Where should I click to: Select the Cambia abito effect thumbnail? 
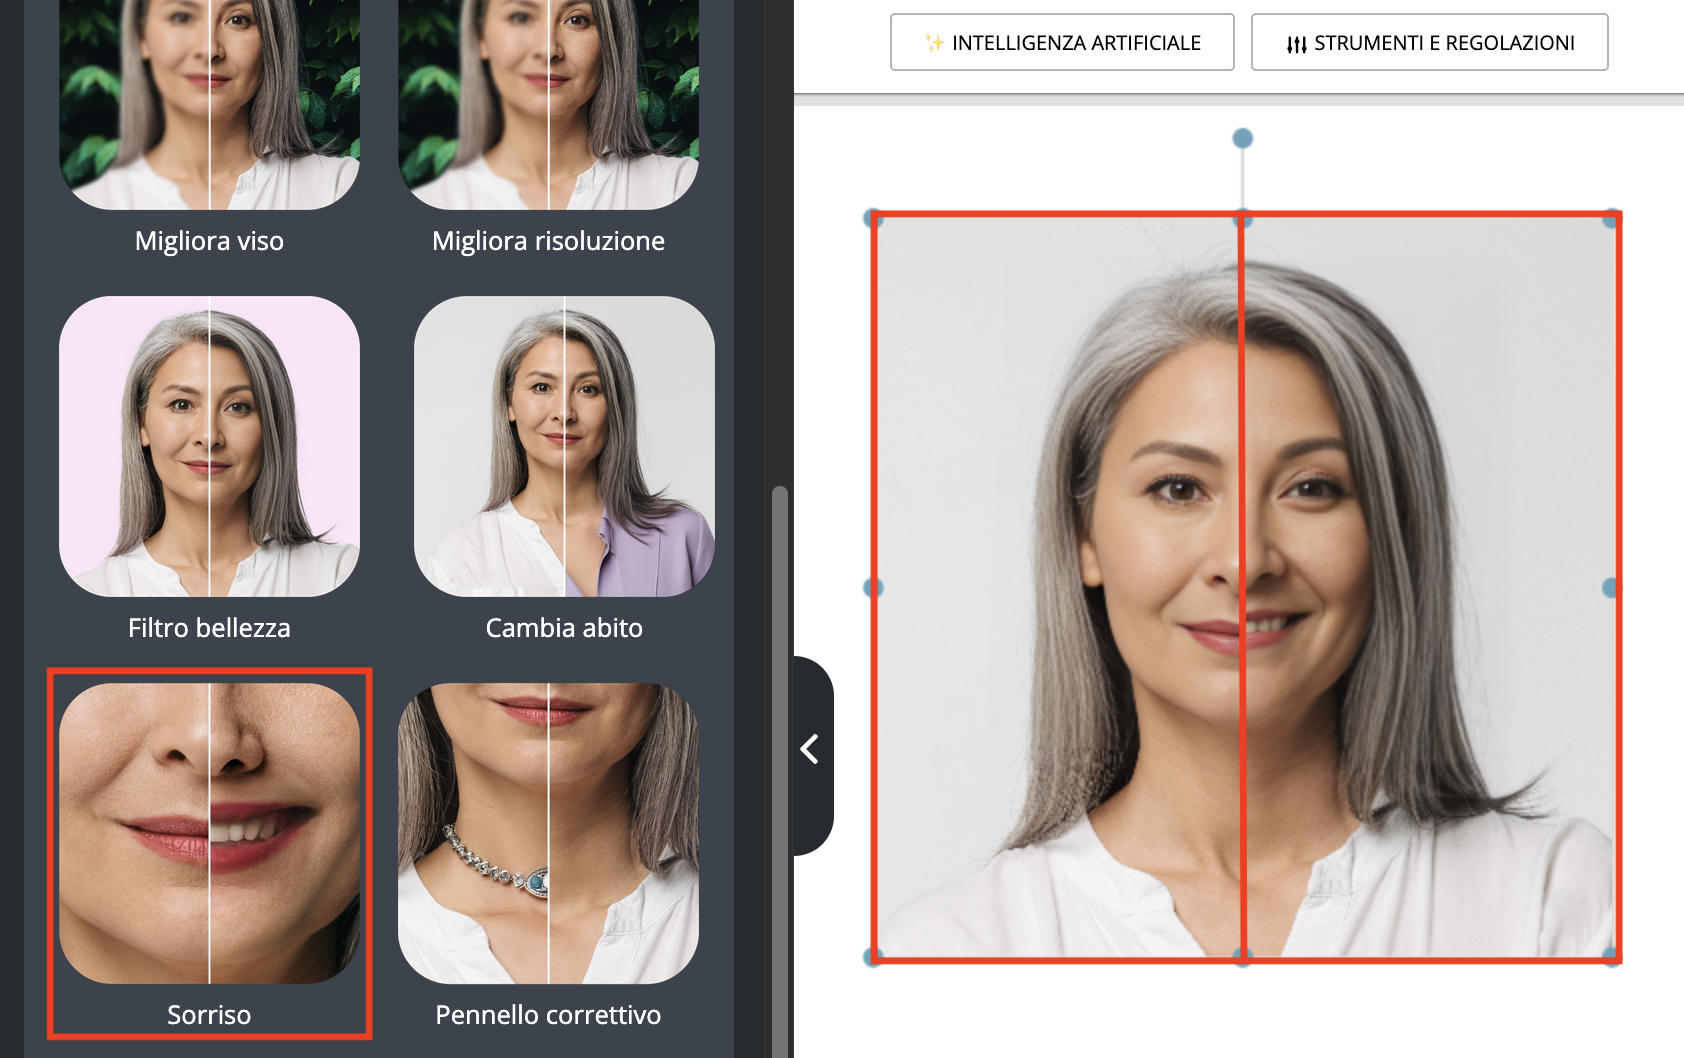[x=564, y=446]
